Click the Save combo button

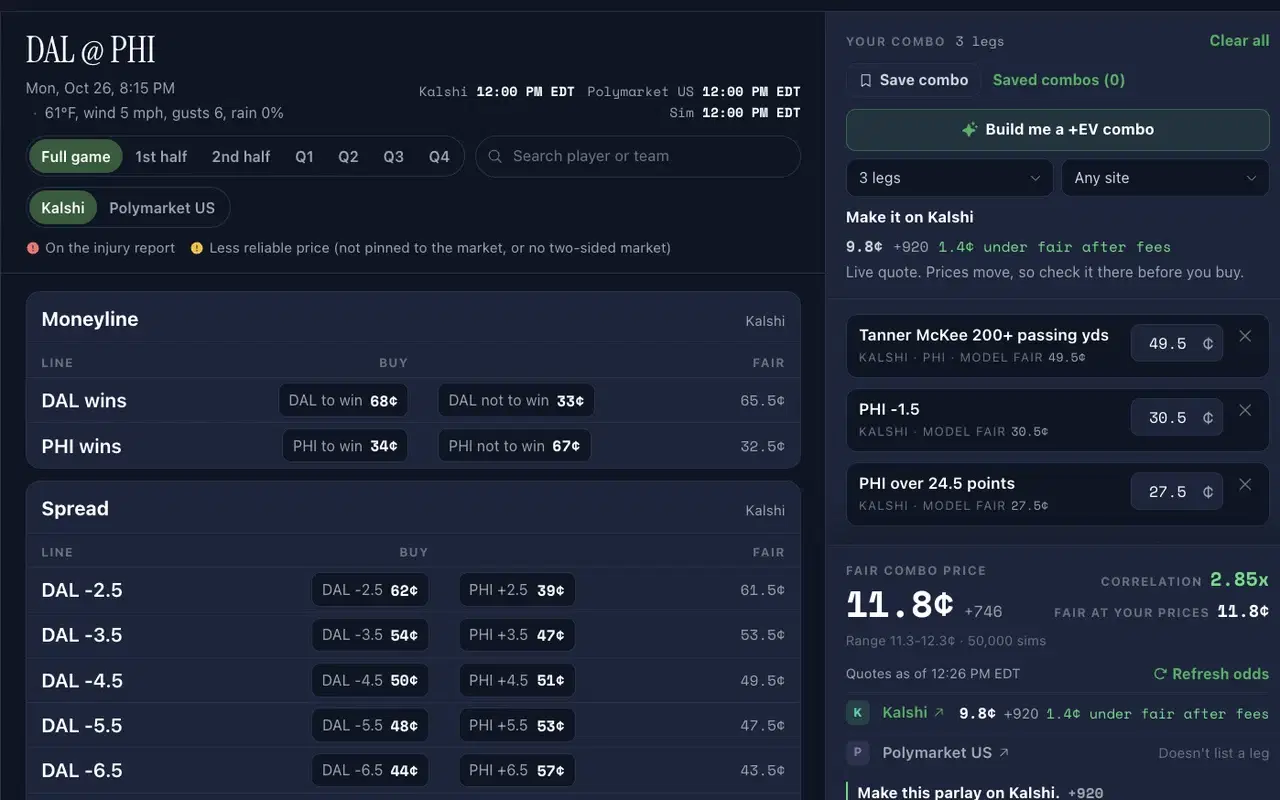tap(914, 80)
